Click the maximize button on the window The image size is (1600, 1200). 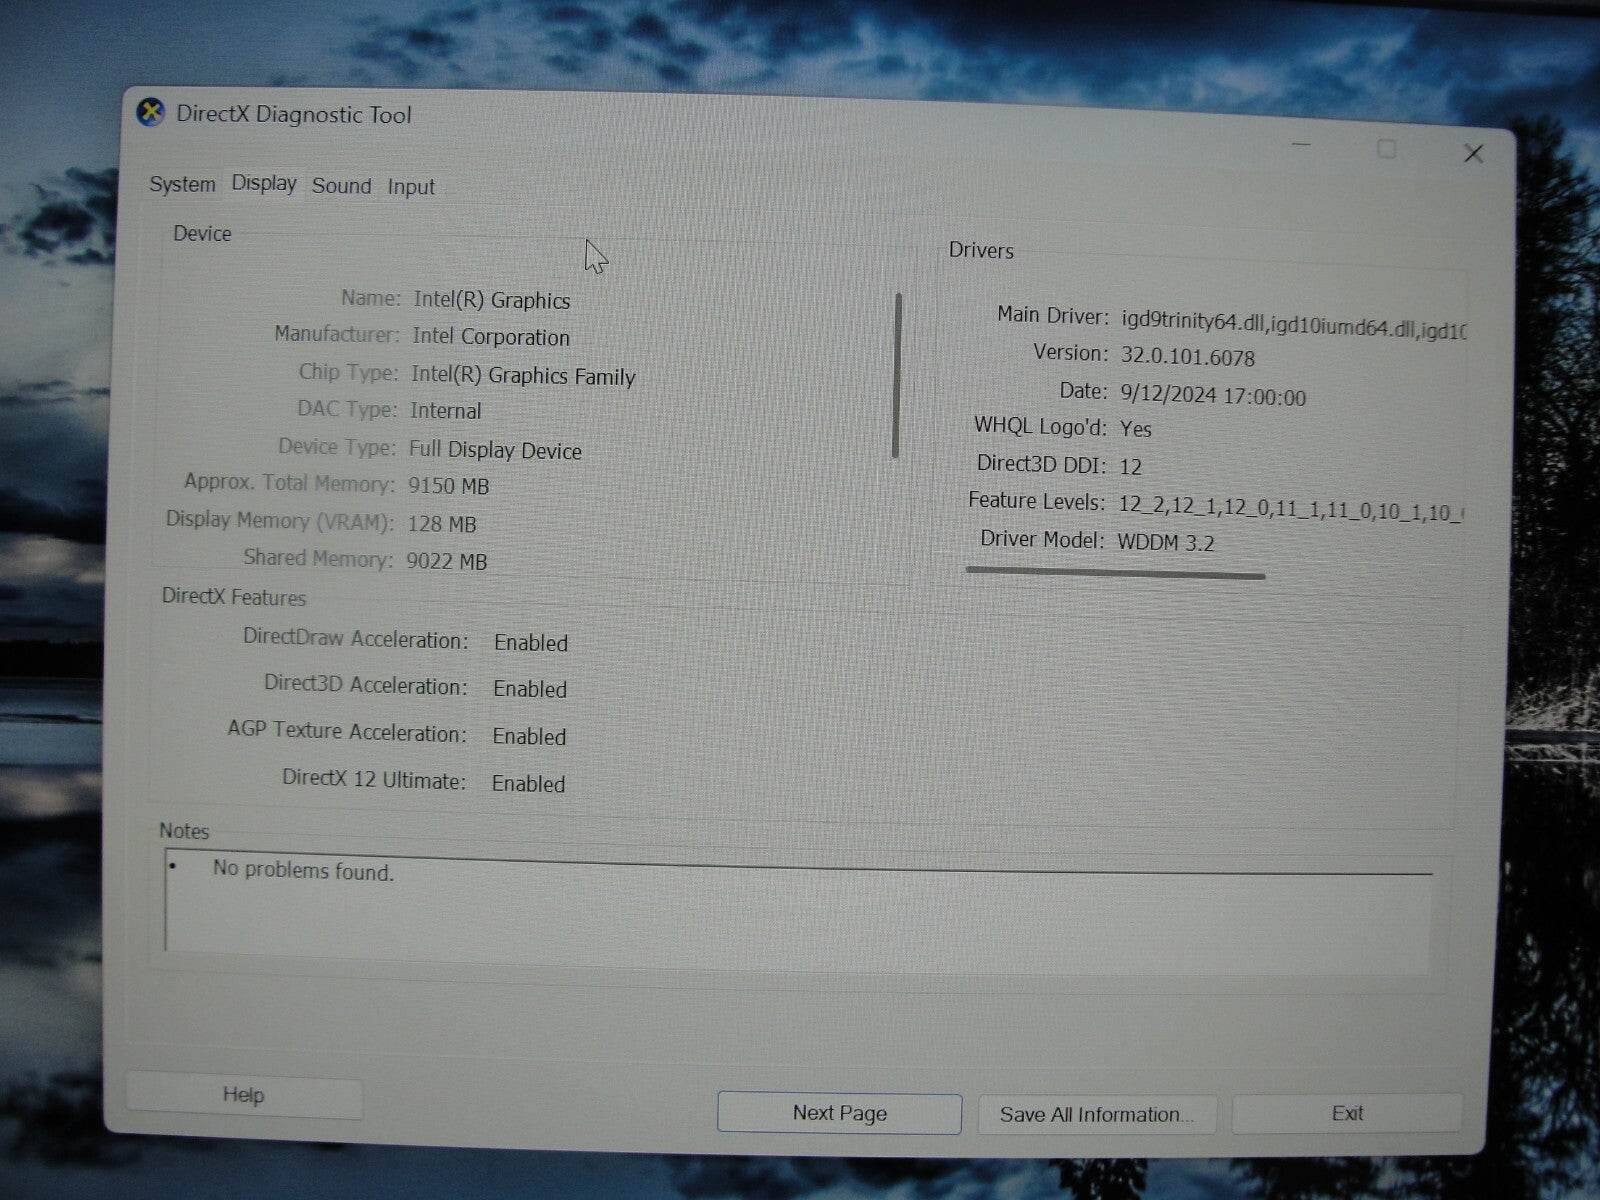click(x=1387, y=149)
